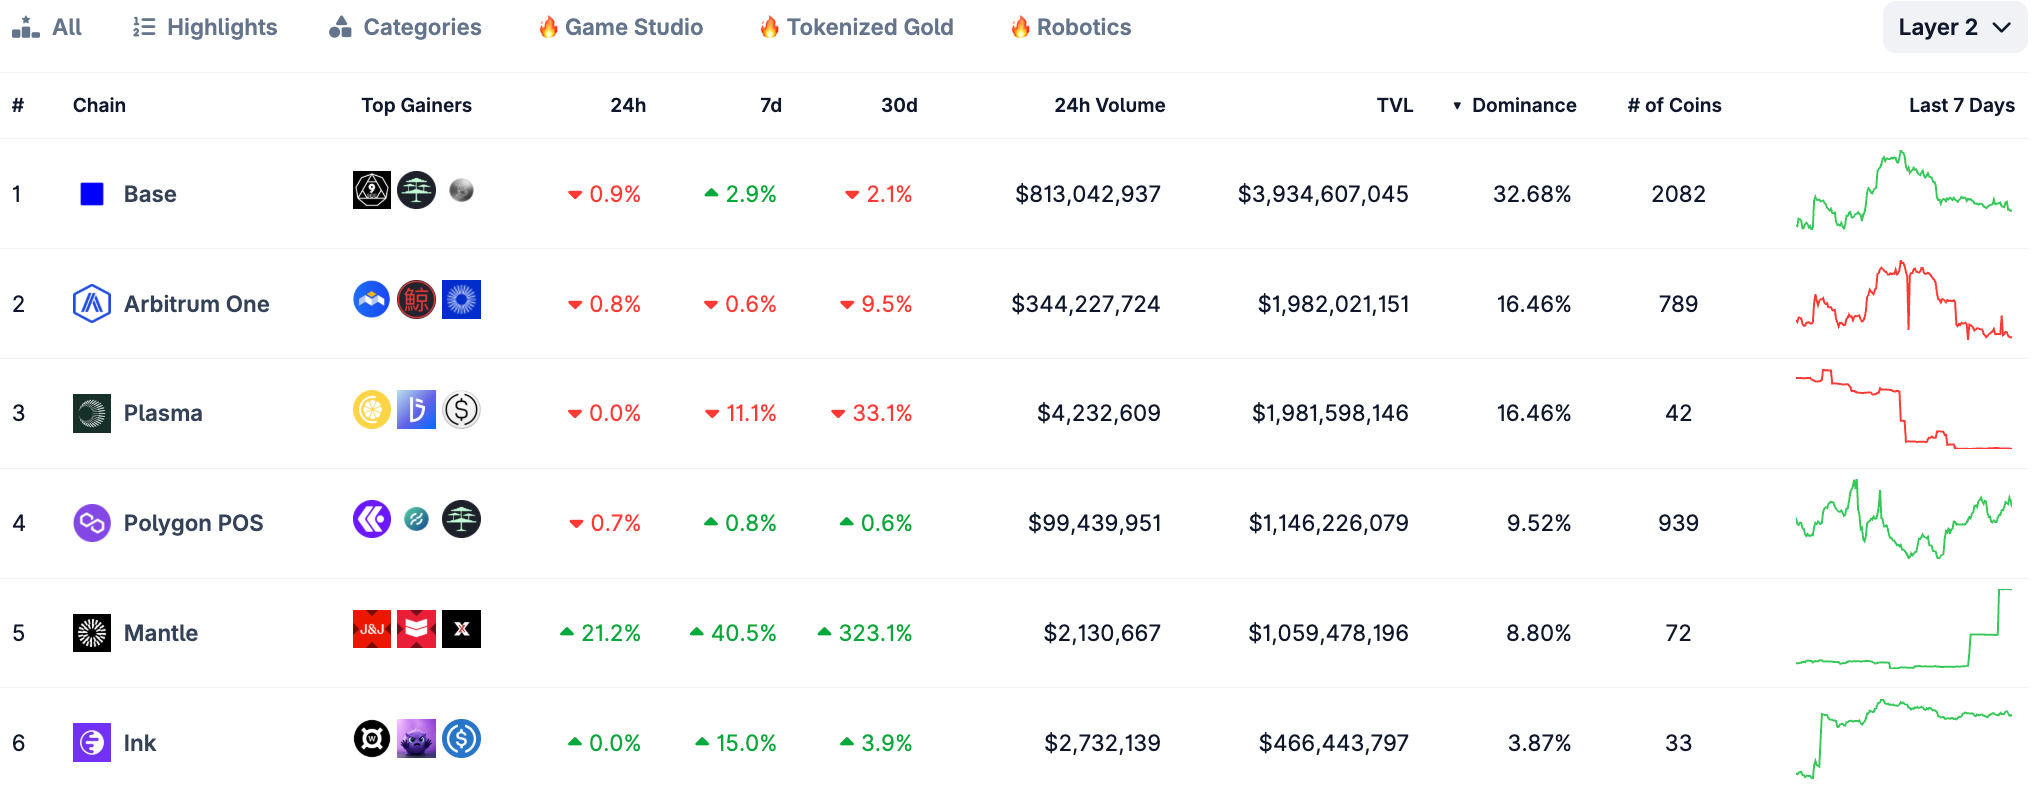Click the first top gainer icon in Base row
2040x792 pixels.
372,190
